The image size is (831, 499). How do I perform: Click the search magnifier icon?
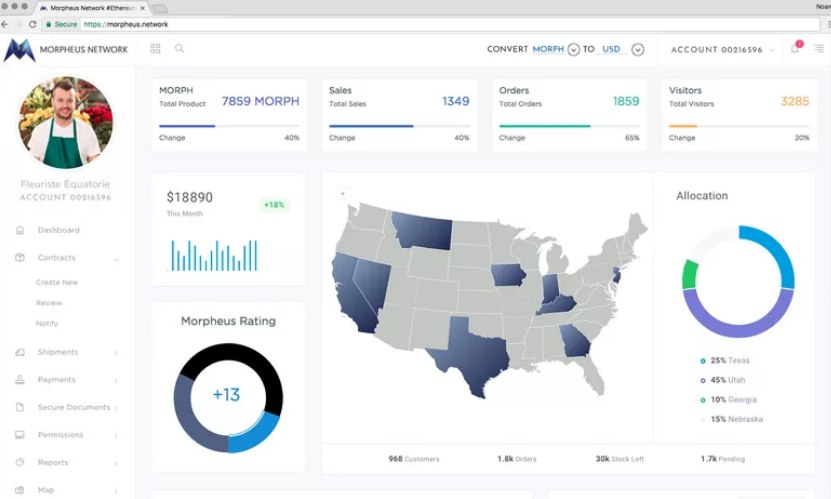[179, 48]
